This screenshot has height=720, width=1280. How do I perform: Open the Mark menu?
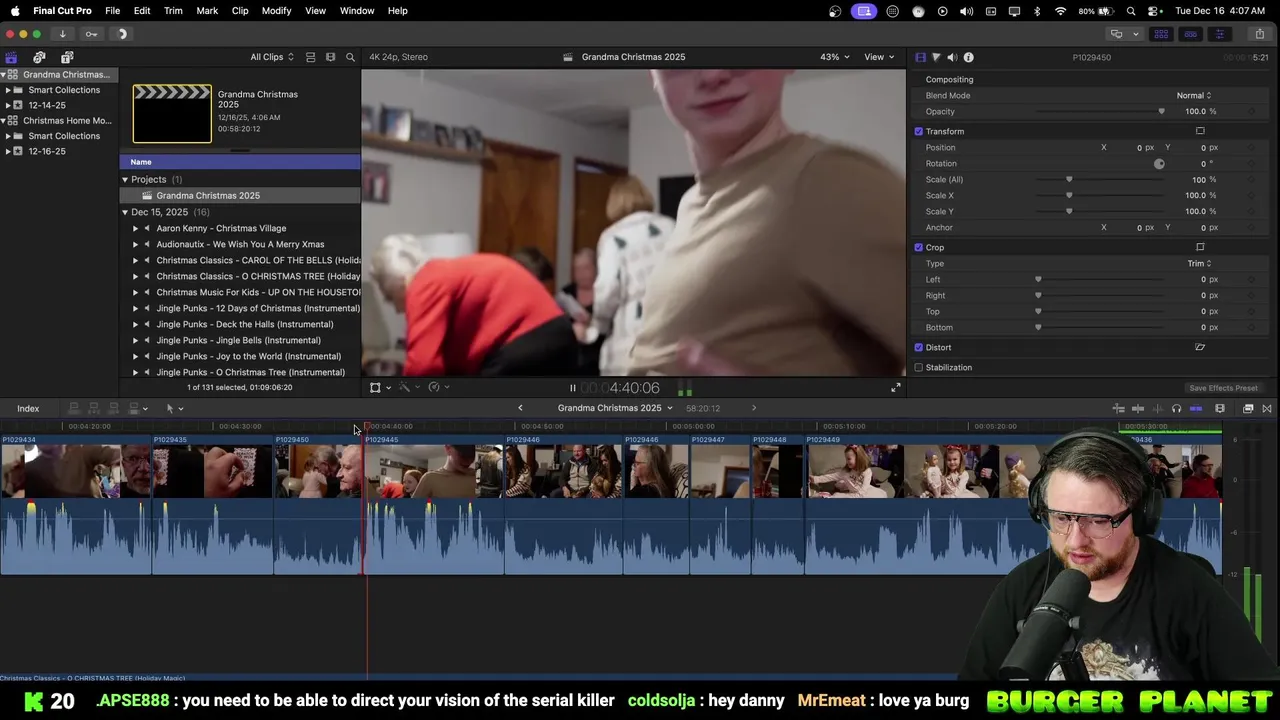(207, 10)
